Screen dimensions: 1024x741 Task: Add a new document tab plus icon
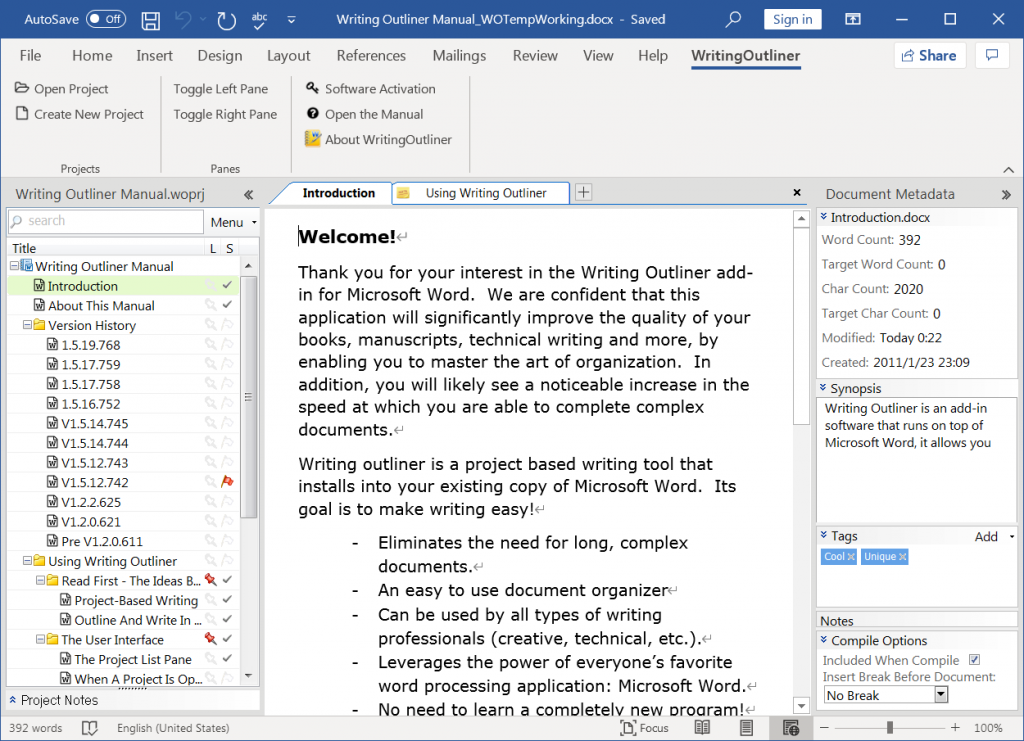click(583, 193)
